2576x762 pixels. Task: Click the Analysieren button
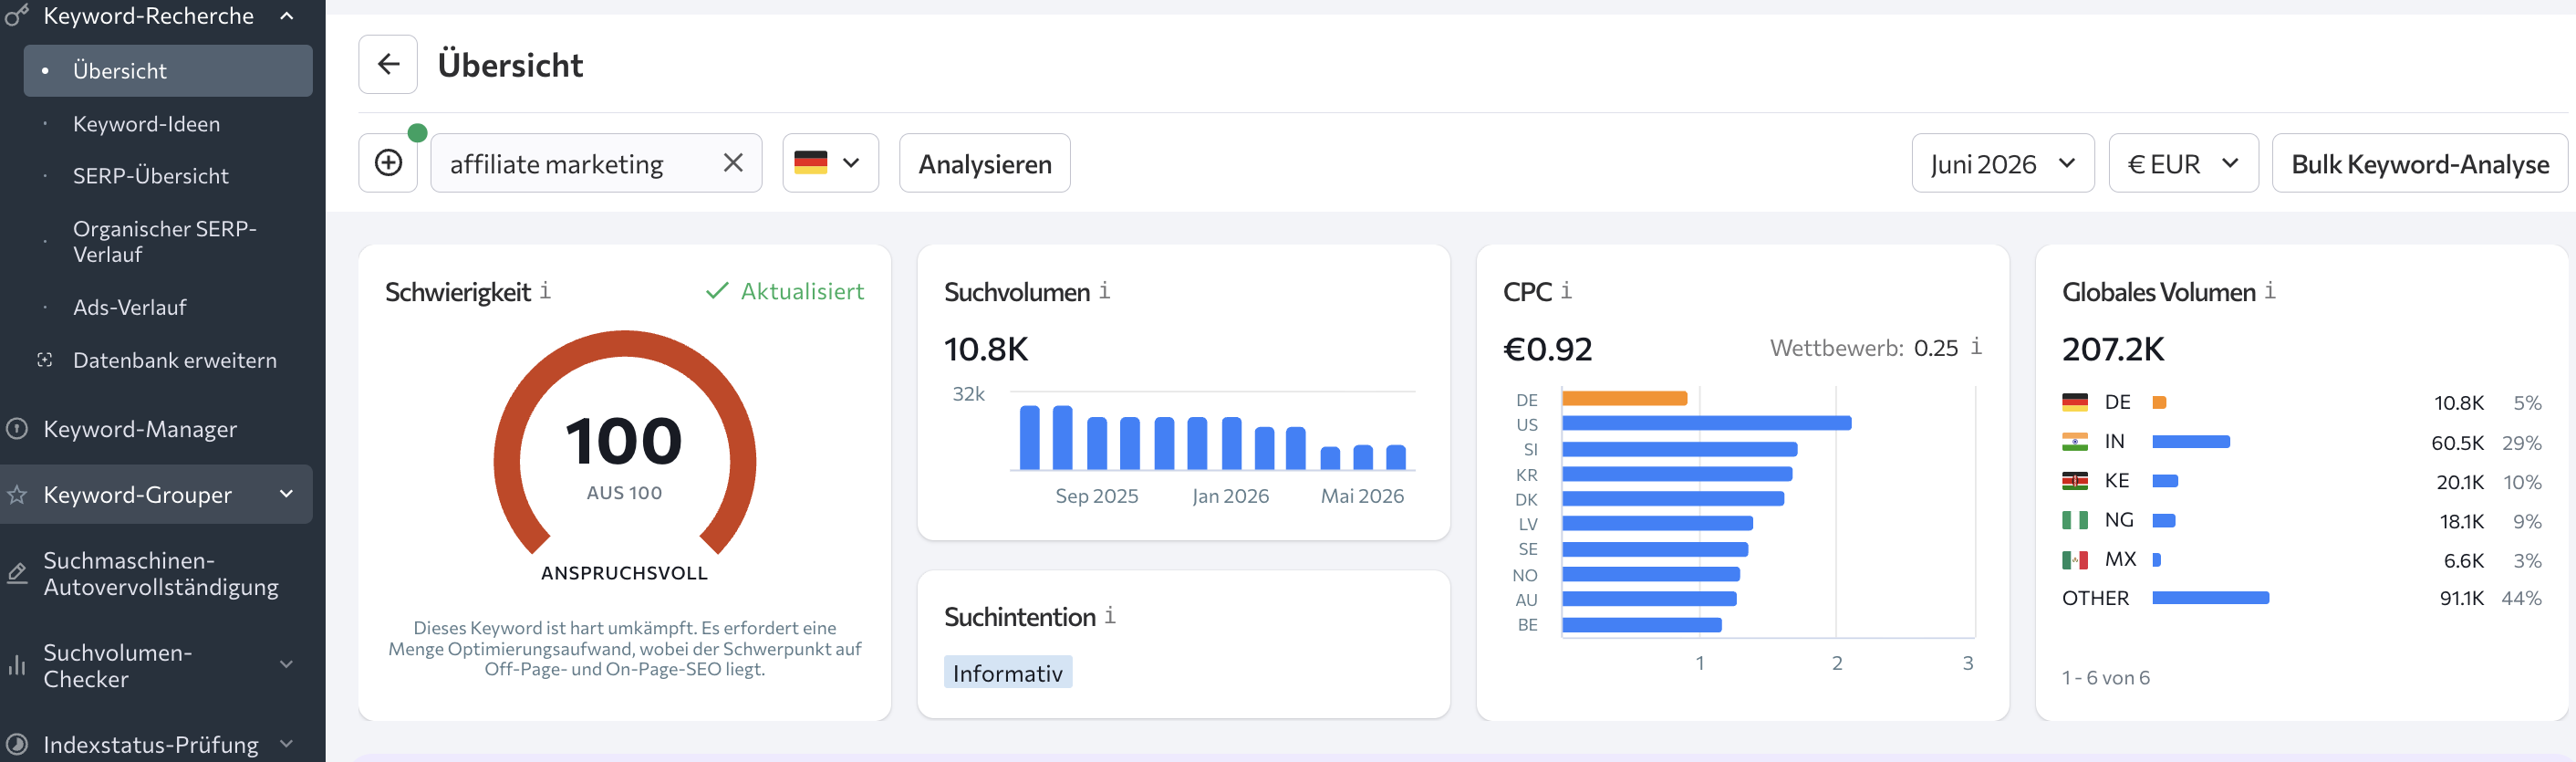coord(985,163)
